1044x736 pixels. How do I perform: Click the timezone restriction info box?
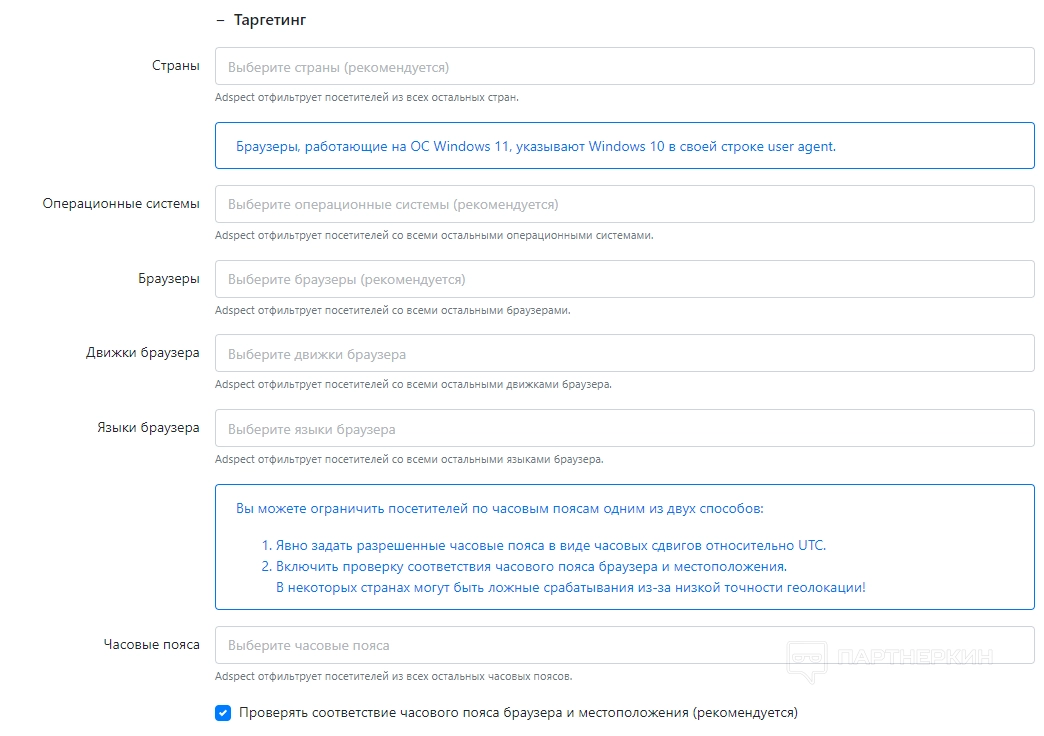click(624, 547)
